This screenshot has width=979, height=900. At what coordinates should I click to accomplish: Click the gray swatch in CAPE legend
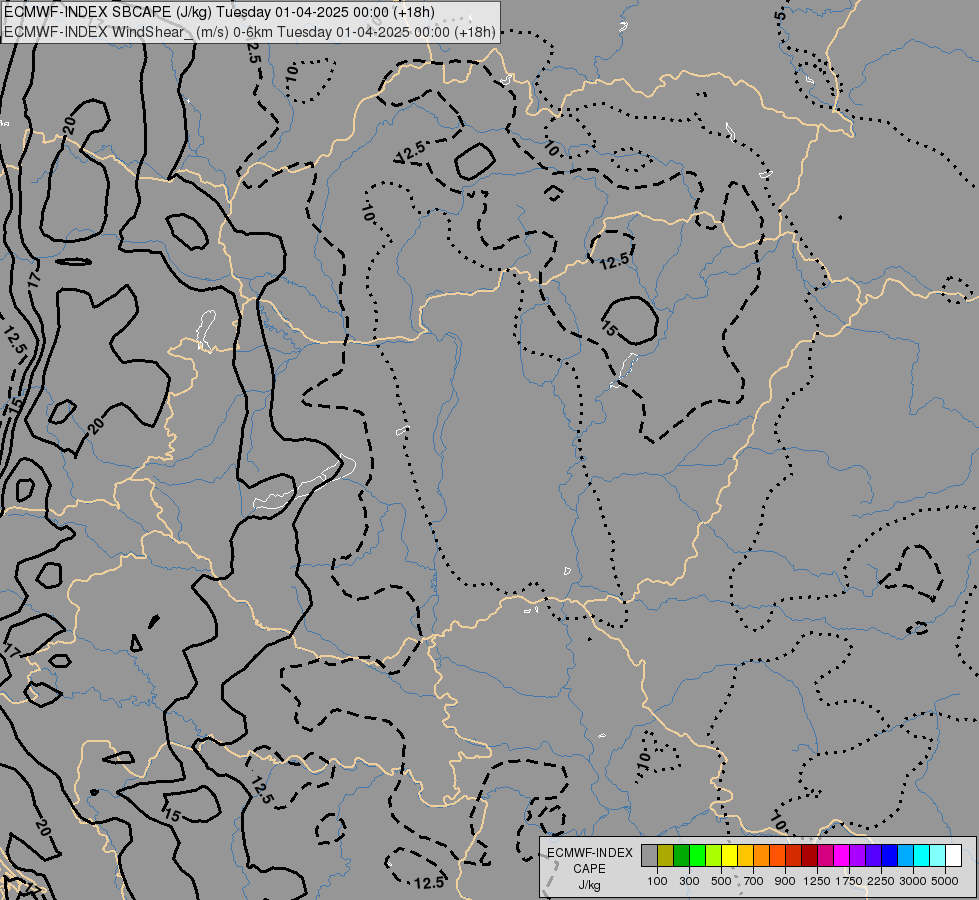[x=649, y=855]
